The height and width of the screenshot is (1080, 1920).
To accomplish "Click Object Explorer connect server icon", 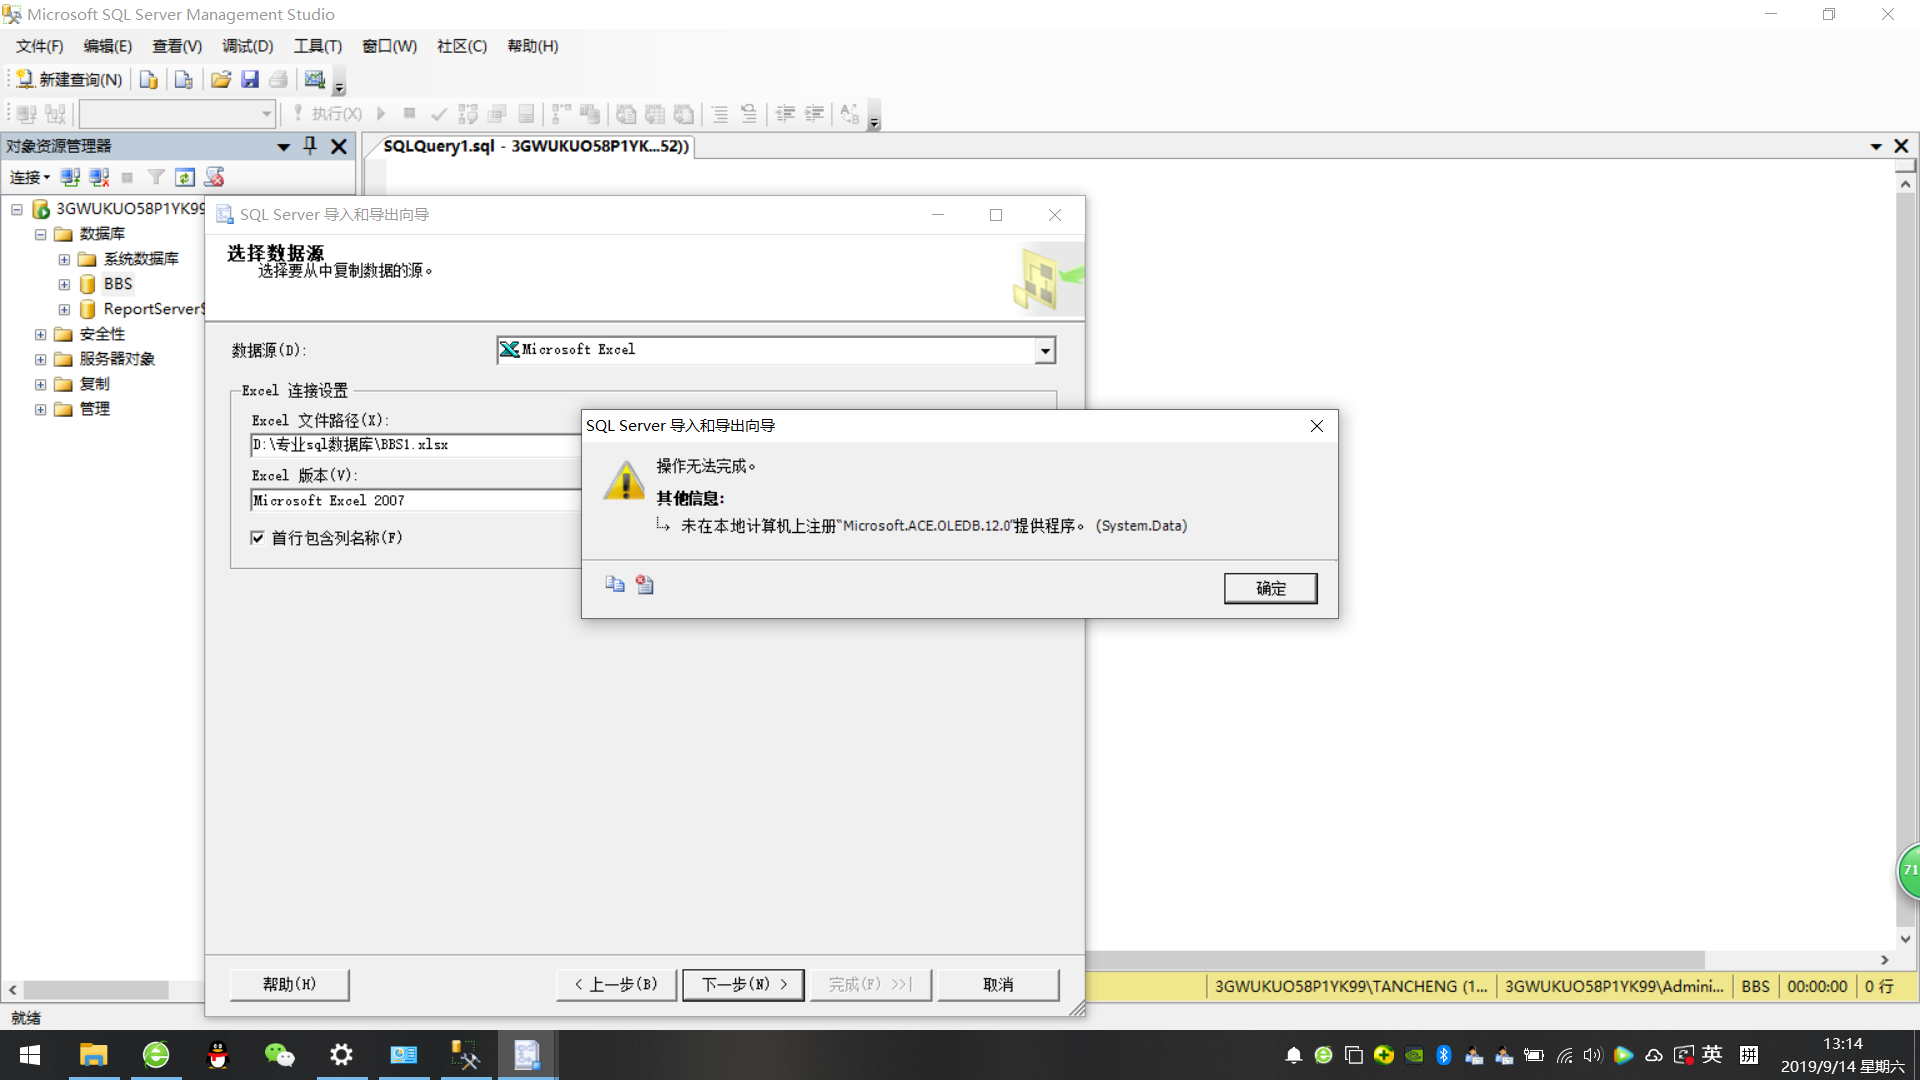I will (70, 178).
